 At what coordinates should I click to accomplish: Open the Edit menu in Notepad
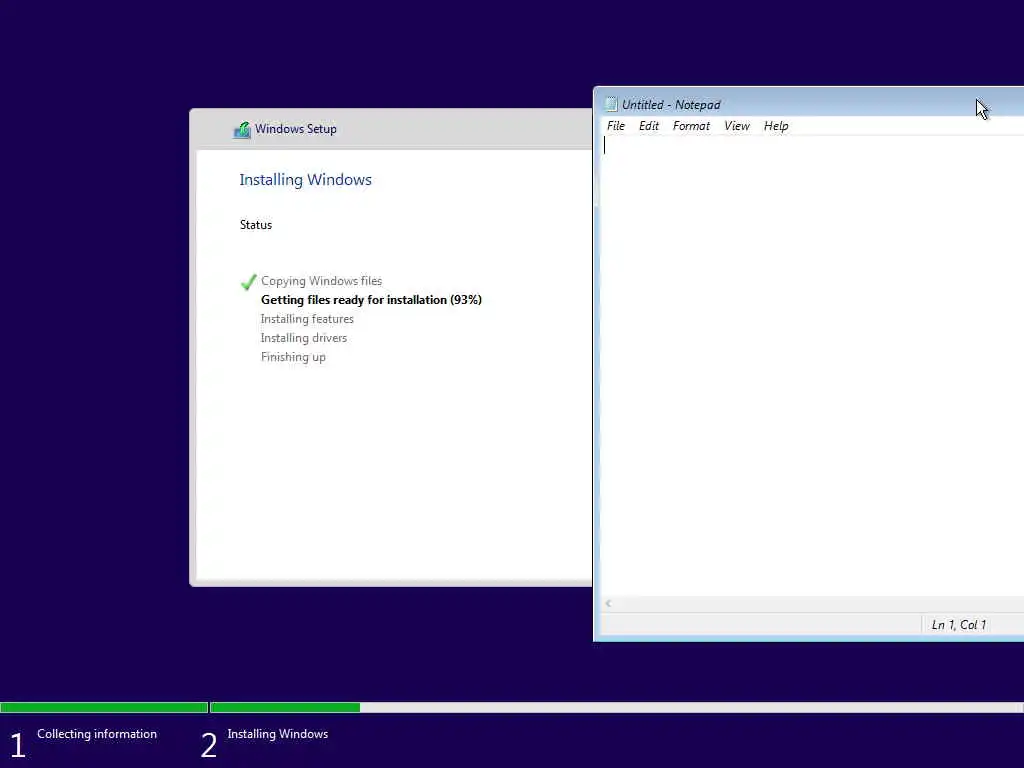click(x=648, y=126)
